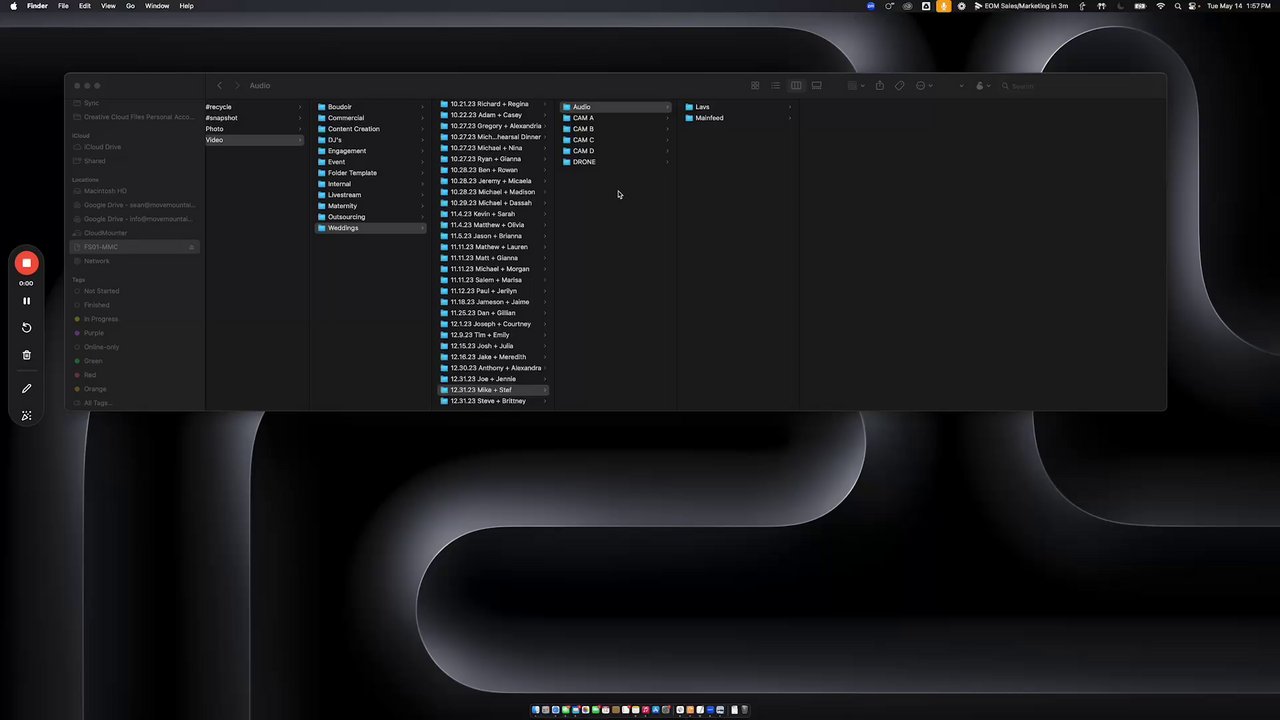1280x720 pixels.
Task: Open the EOM Sales/Marketing calendar item
Action: point(1021,6)
